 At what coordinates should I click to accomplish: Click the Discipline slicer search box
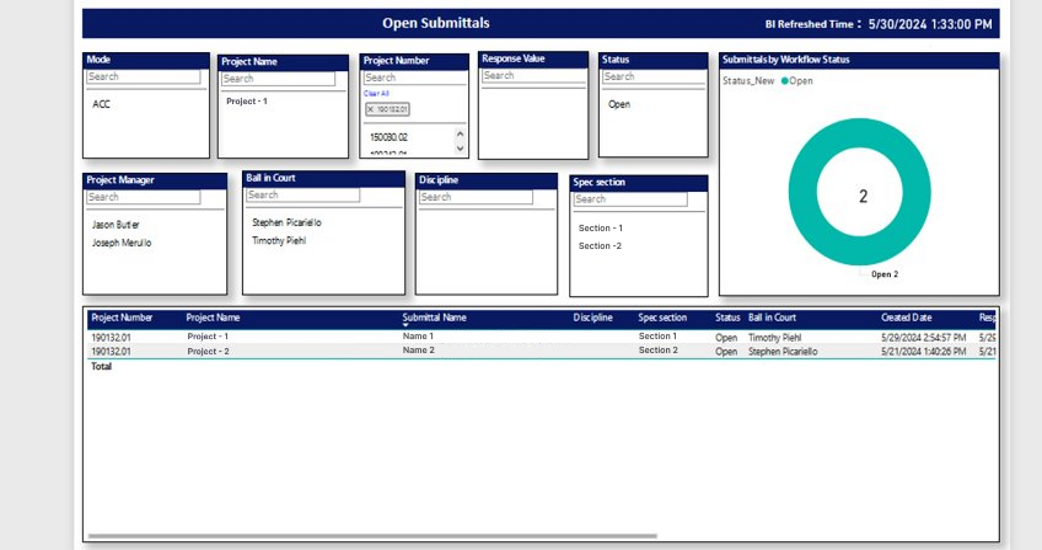475,197
